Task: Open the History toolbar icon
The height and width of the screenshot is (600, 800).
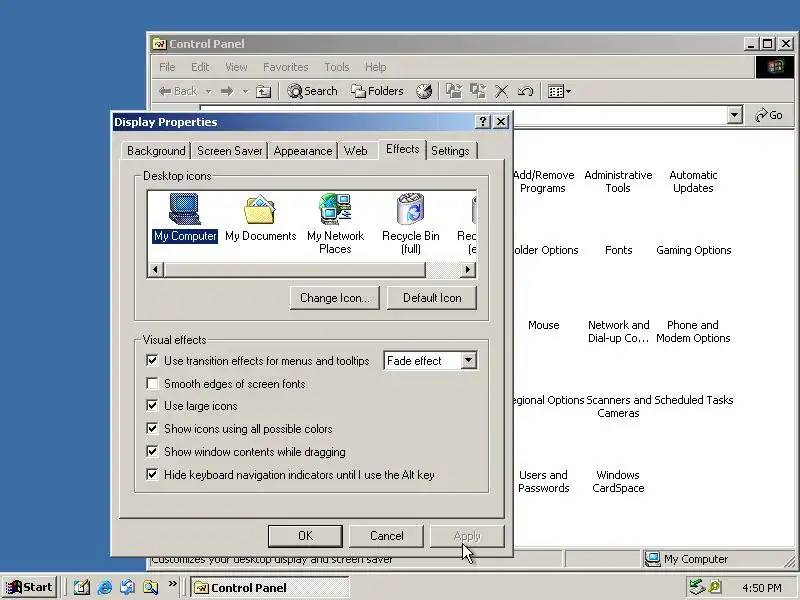Action: pos(424,91)
